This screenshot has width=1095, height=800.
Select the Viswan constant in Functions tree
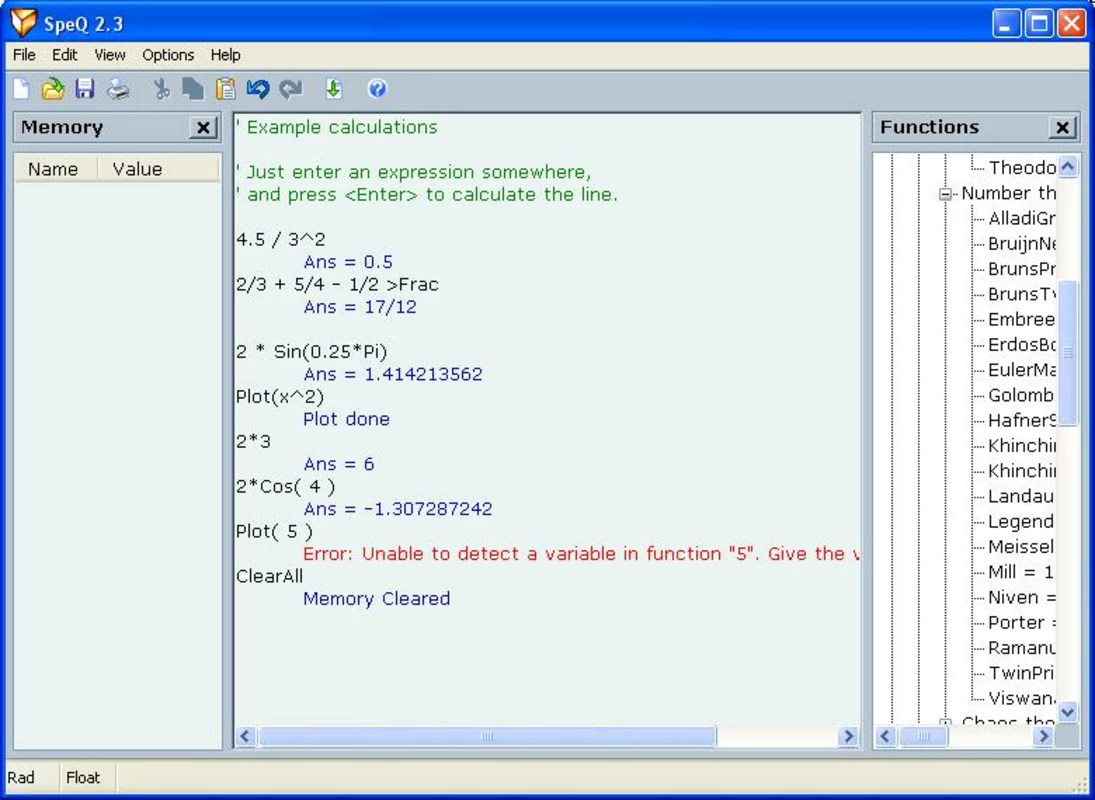pyautogui.click(x=1022, y=698)
